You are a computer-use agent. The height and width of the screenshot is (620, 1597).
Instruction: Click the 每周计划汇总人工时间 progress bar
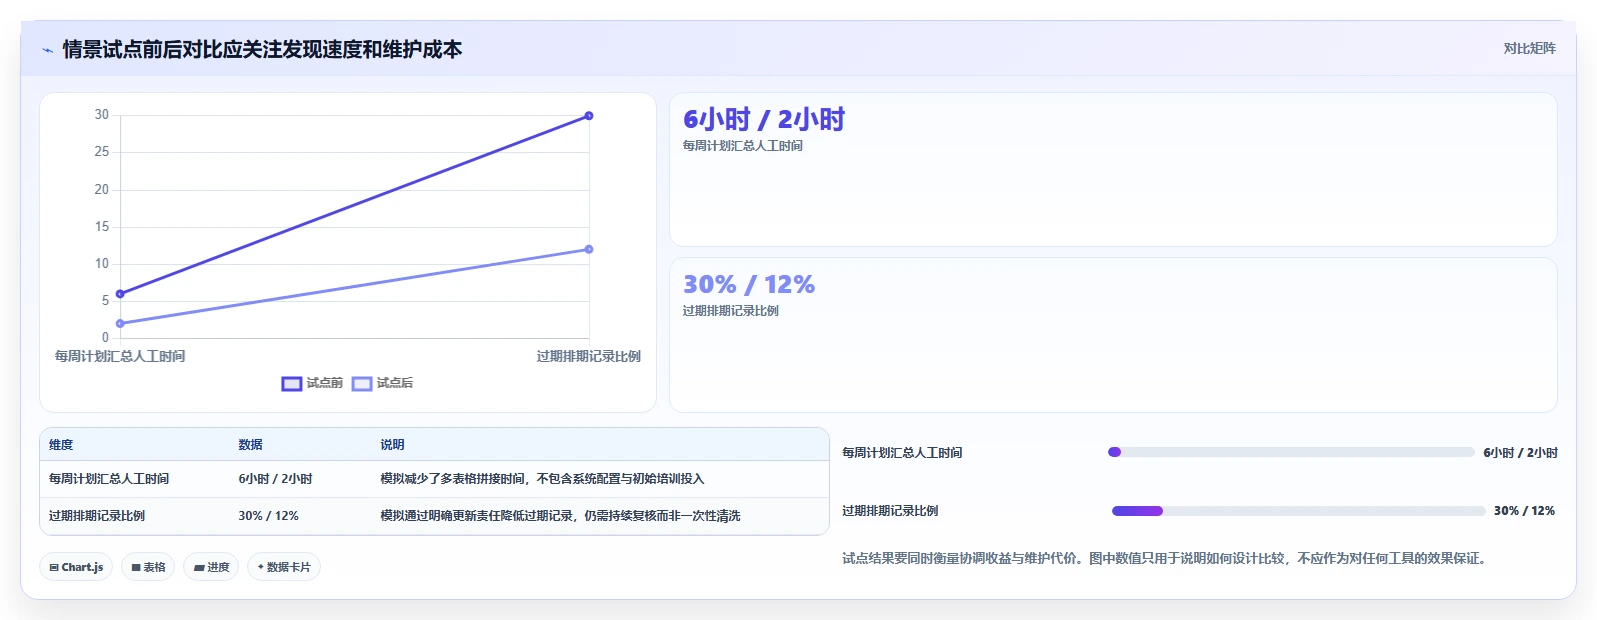[x=1291, y=452]
